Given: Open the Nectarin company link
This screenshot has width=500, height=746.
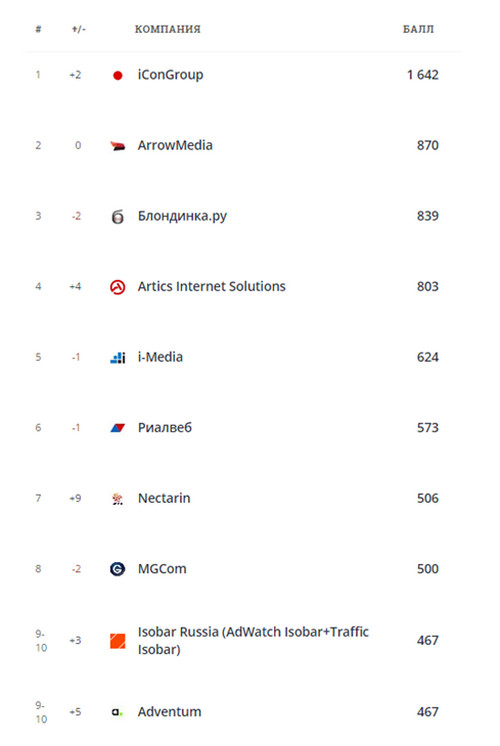Looking at the screenshot, I should [164, 498].
